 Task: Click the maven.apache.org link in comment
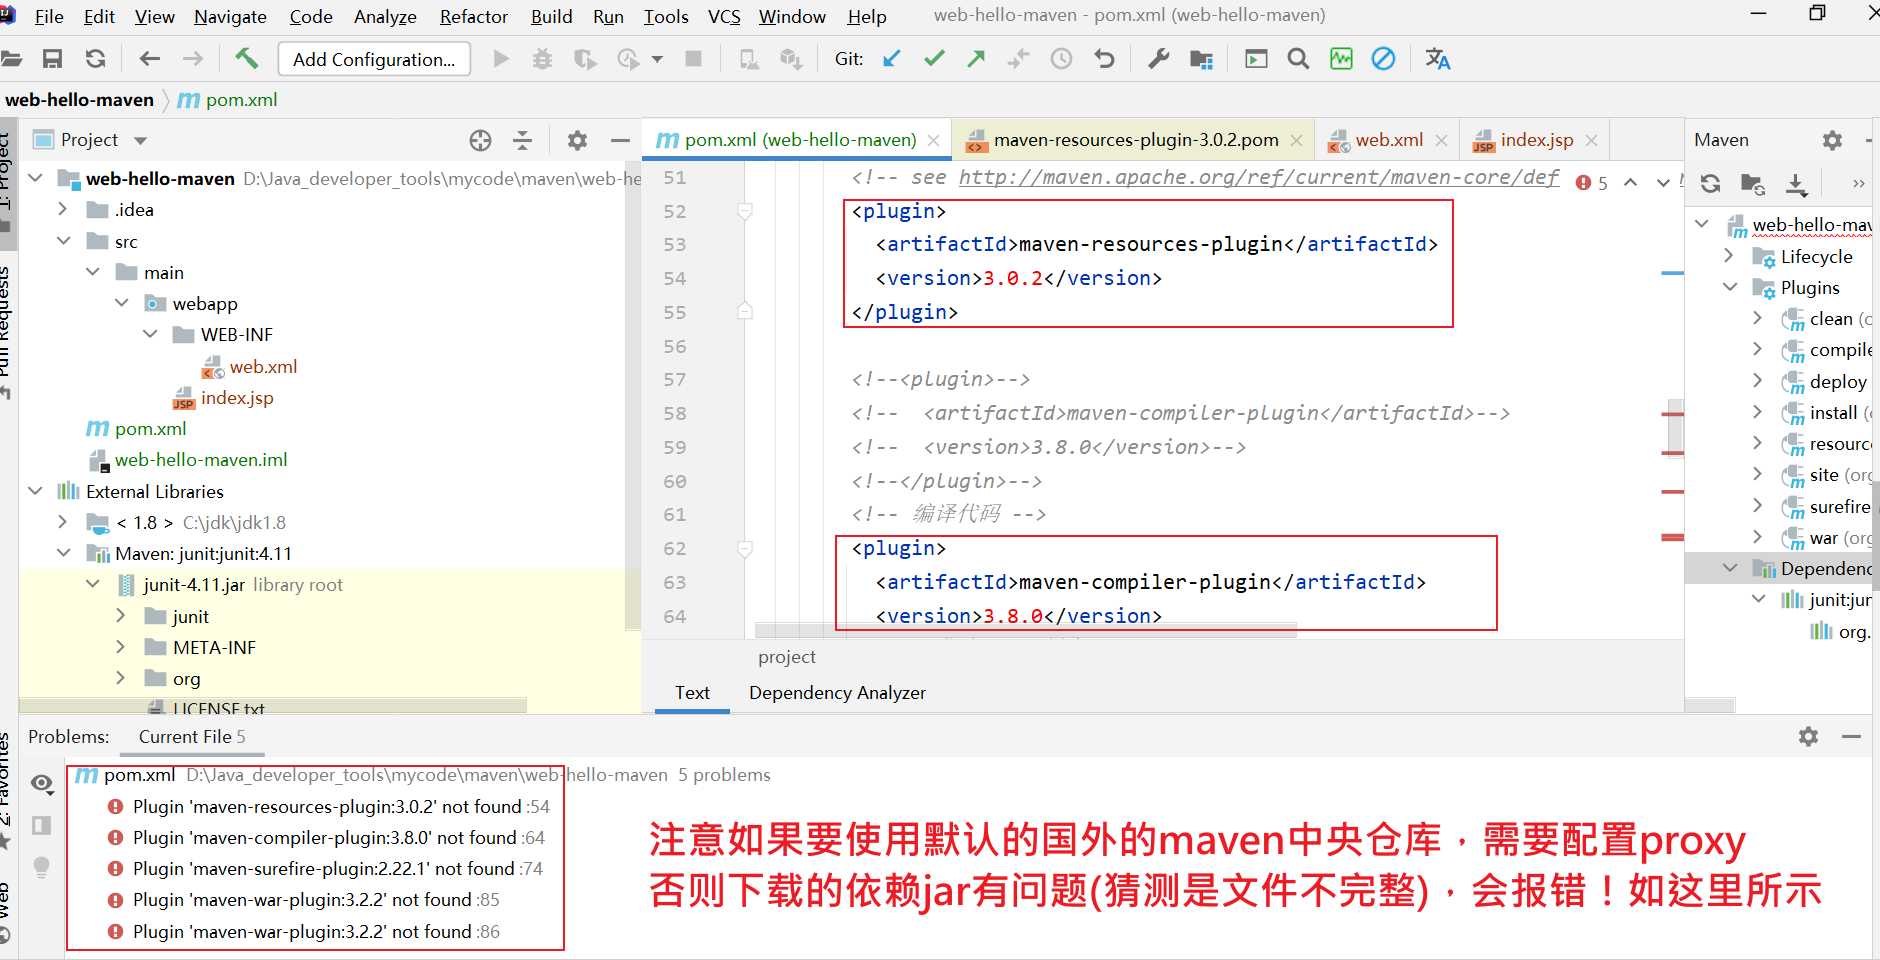pyautogui.click(x=1258, y=177)
